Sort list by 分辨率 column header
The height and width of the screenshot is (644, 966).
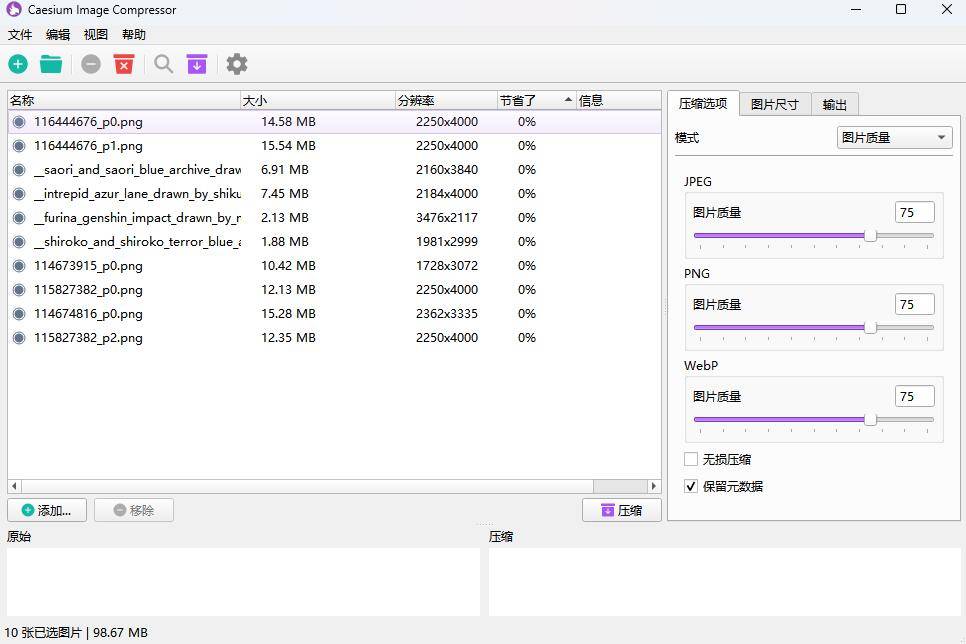tap(447, 100)
